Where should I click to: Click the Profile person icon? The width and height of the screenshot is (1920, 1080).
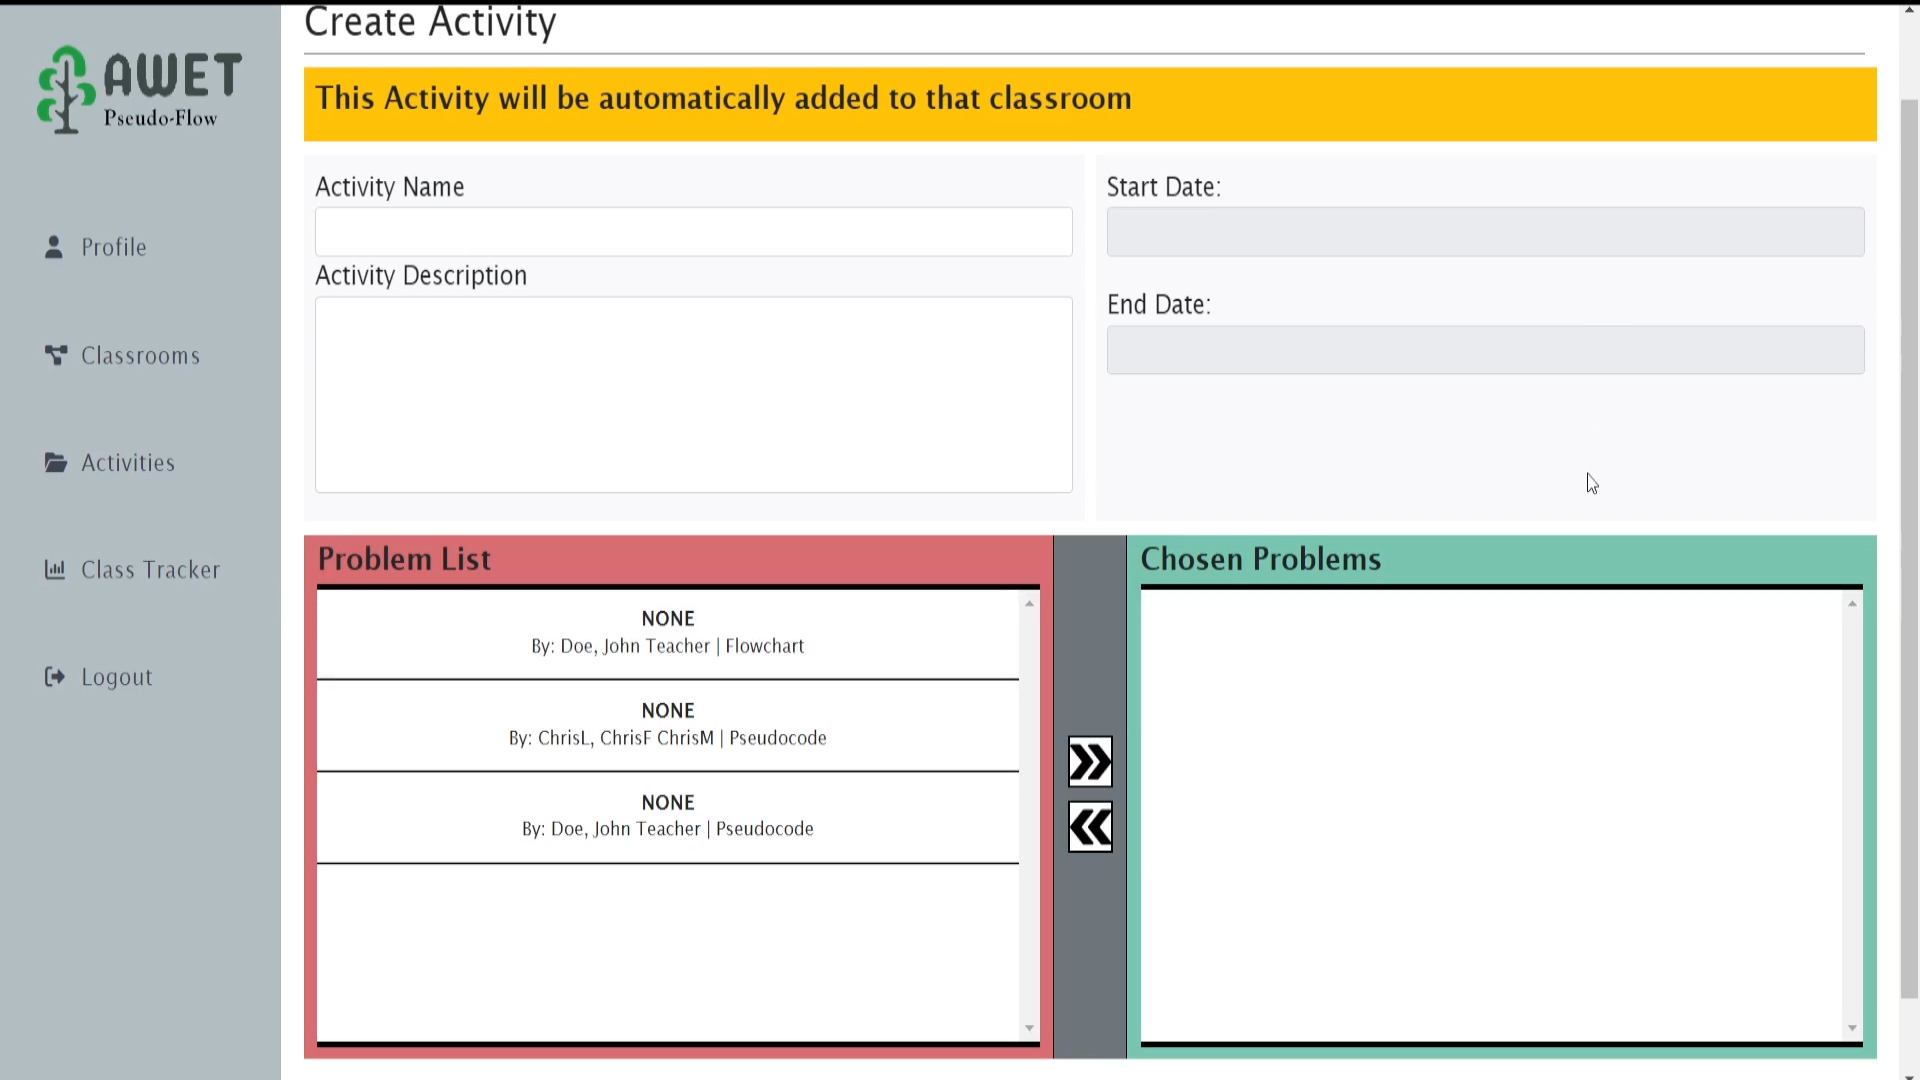[54, 247]
